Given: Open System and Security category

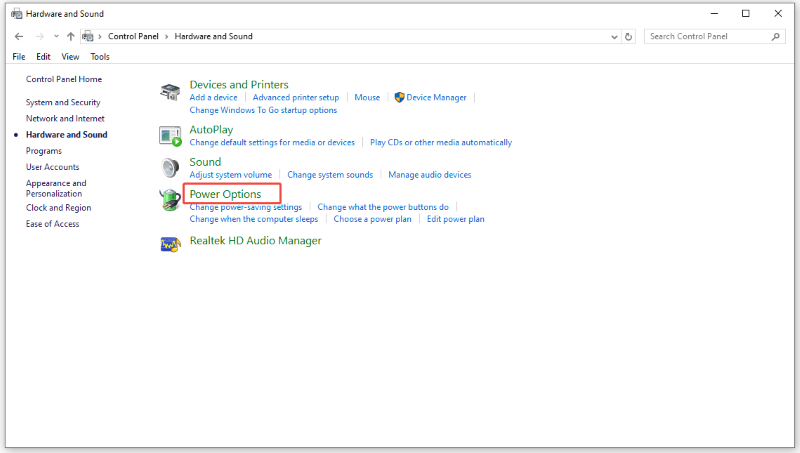Looking at the screenshot, I should click(x=63, y=102).
